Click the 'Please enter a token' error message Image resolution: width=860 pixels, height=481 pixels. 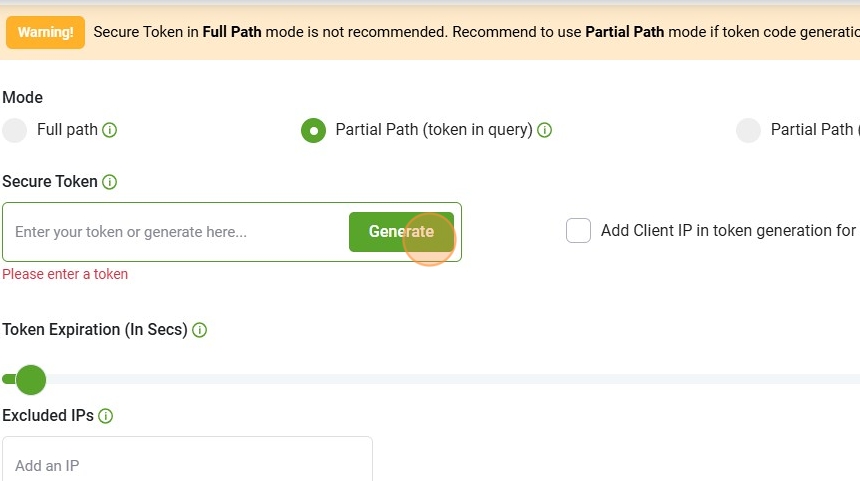[x=65, y=274]
